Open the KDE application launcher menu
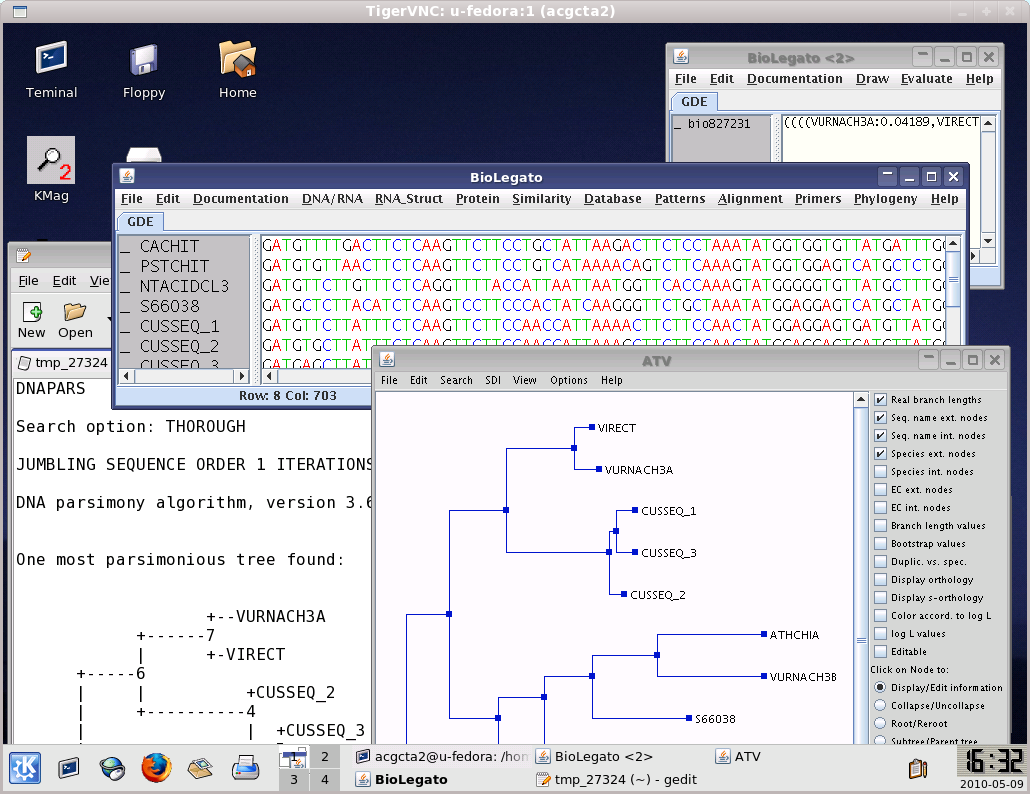Screen dimensions: 1030x794 [x=25, y=768]
